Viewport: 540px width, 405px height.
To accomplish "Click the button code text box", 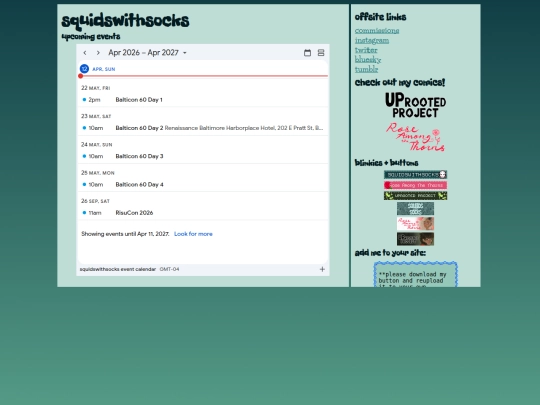I will coord(416,274).
